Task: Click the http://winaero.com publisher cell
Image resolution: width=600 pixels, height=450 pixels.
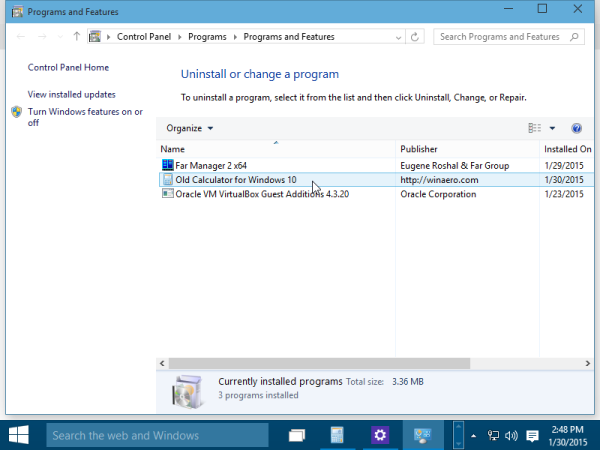Action: point(439,180)
